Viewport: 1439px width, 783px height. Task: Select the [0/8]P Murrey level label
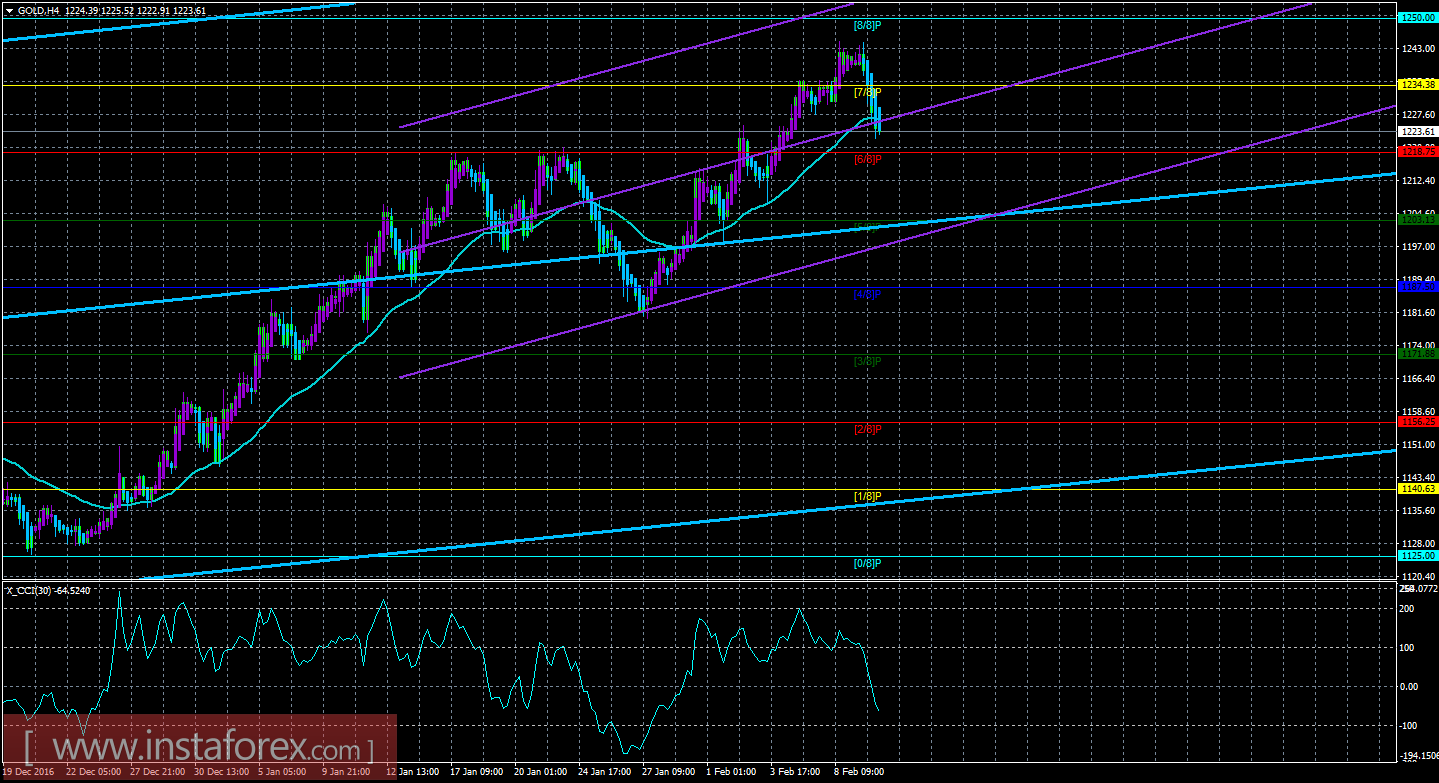tap(867, 563)
